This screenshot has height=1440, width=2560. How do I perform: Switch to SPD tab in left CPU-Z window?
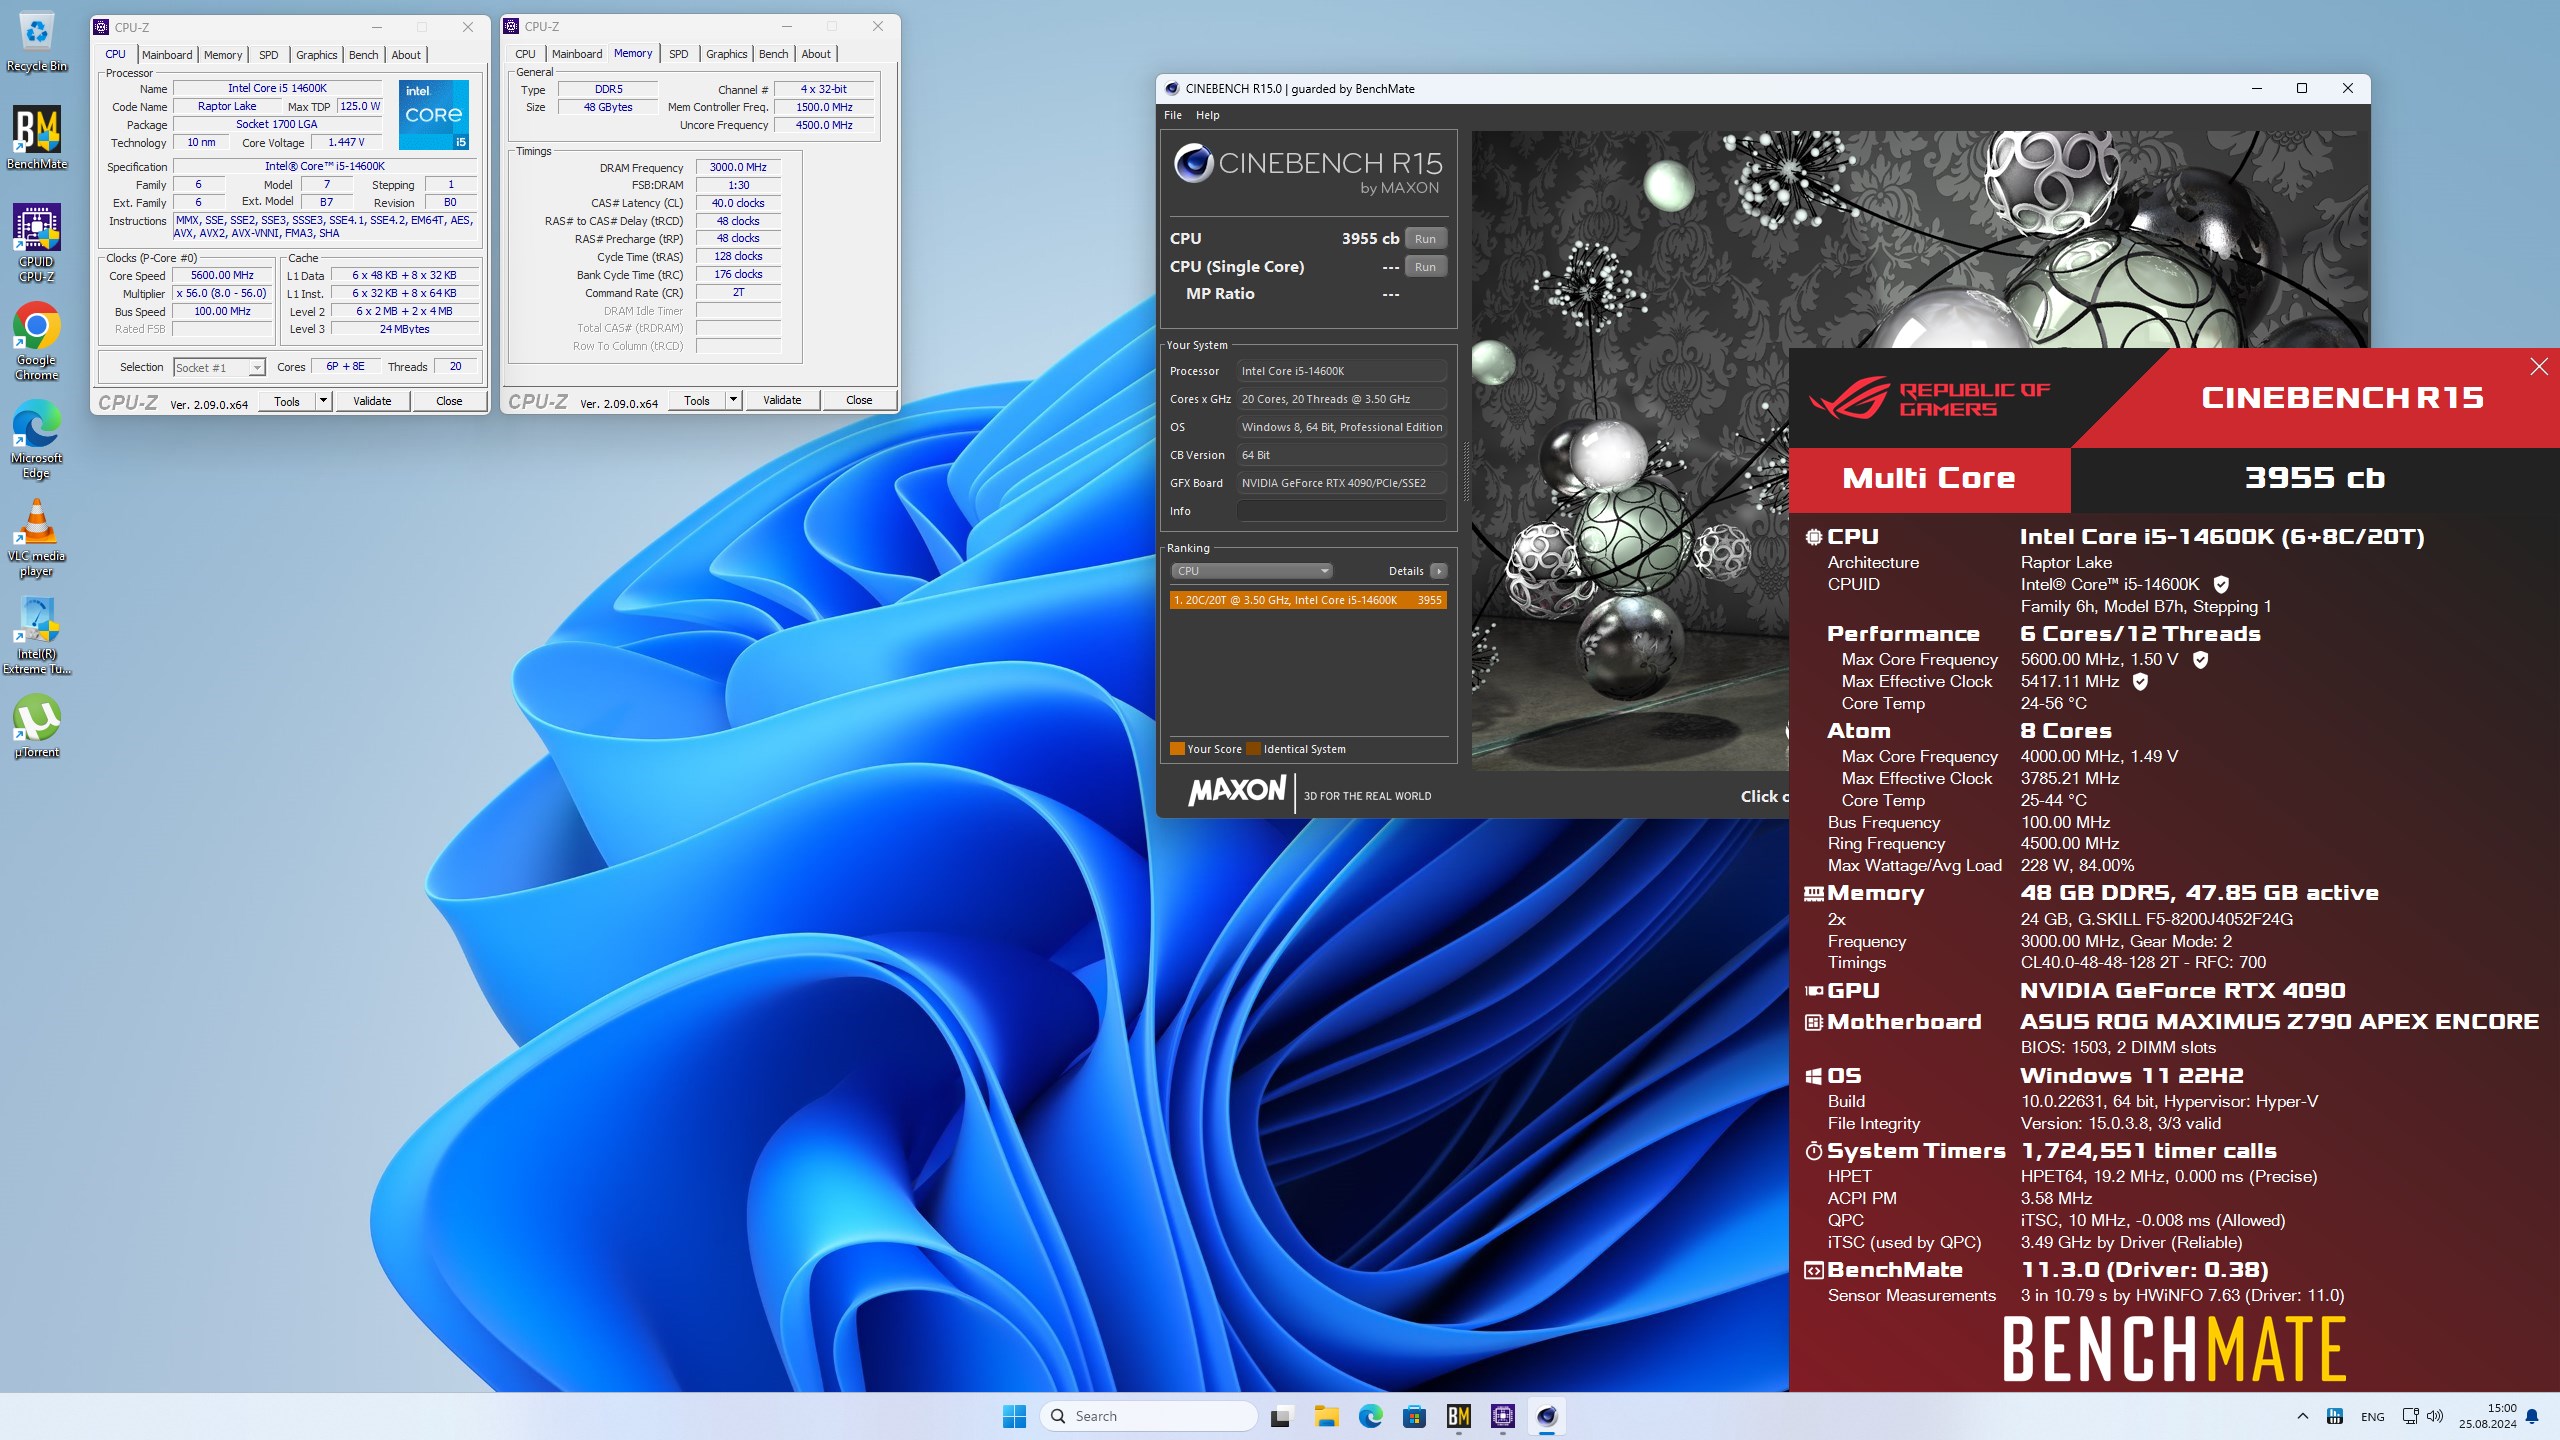pos(269,55)
